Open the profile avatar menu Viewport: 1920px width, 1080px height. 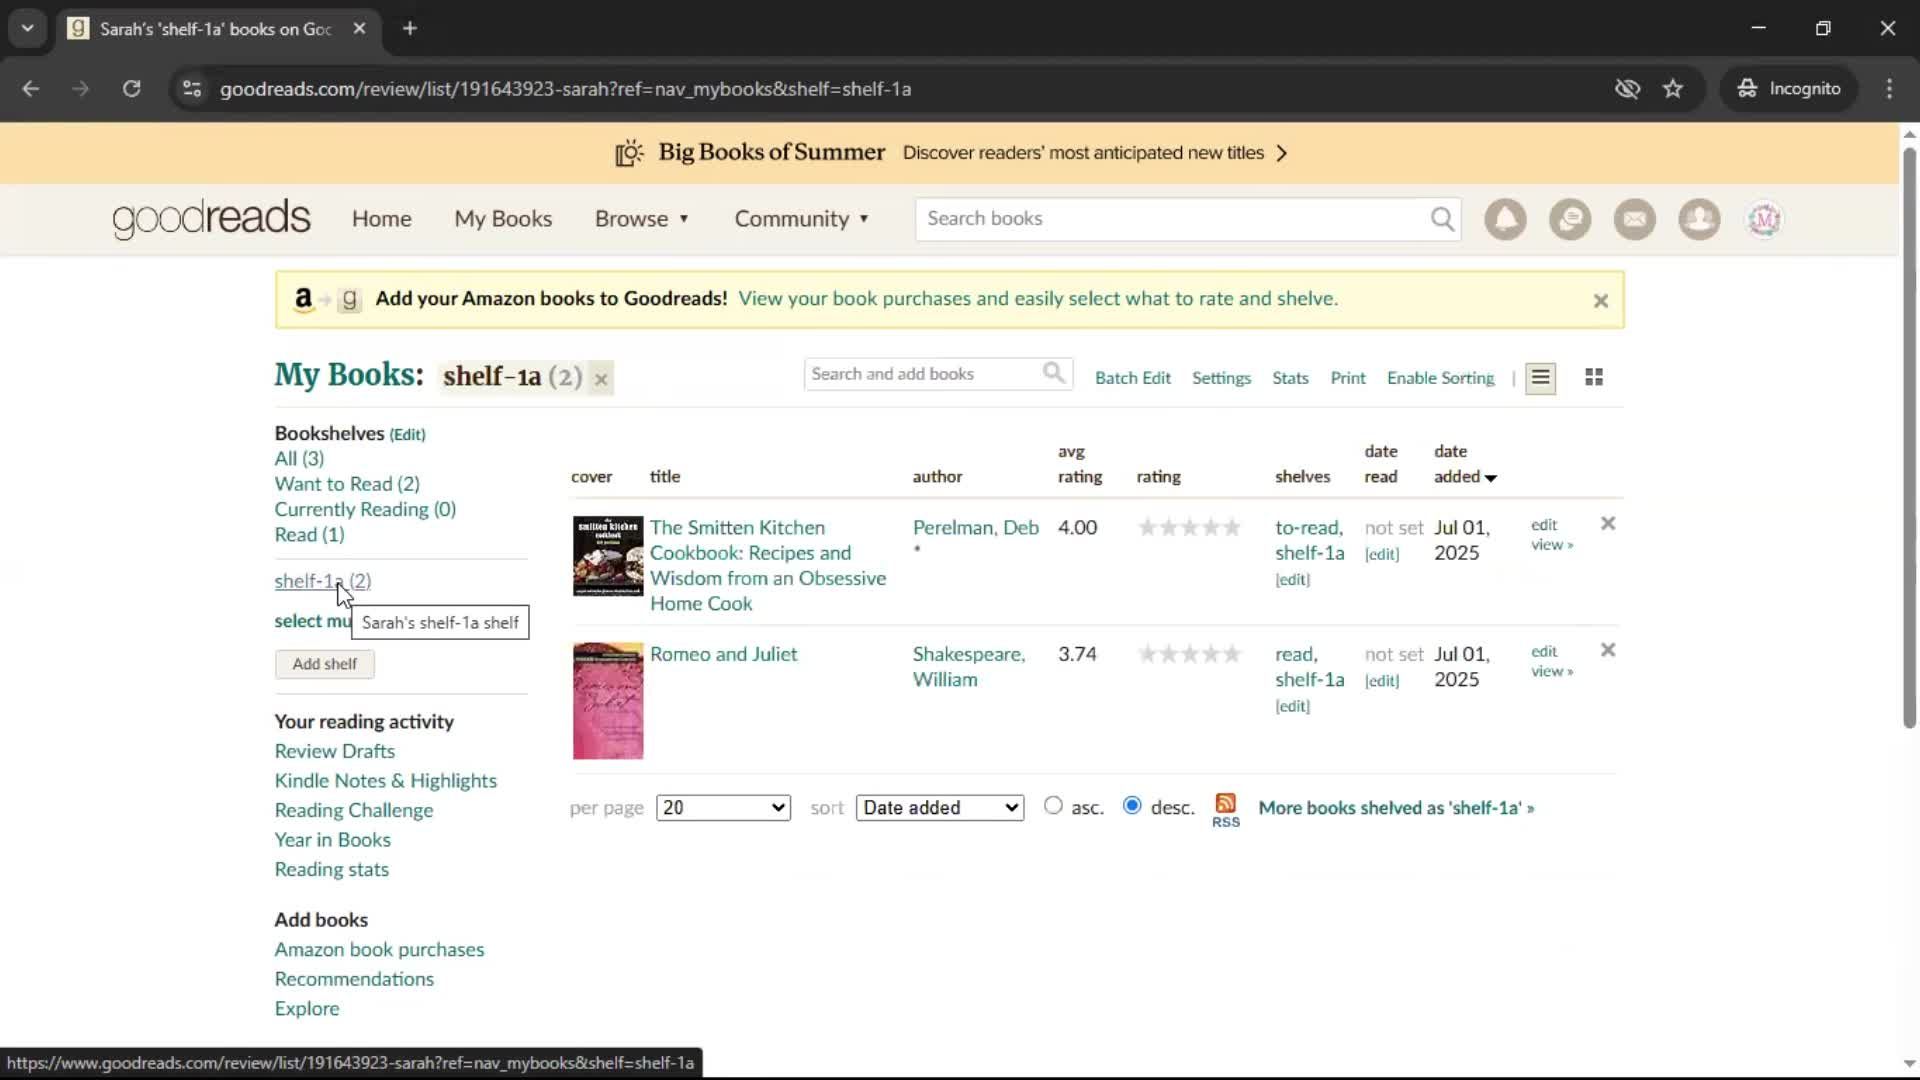(1764, 219)
